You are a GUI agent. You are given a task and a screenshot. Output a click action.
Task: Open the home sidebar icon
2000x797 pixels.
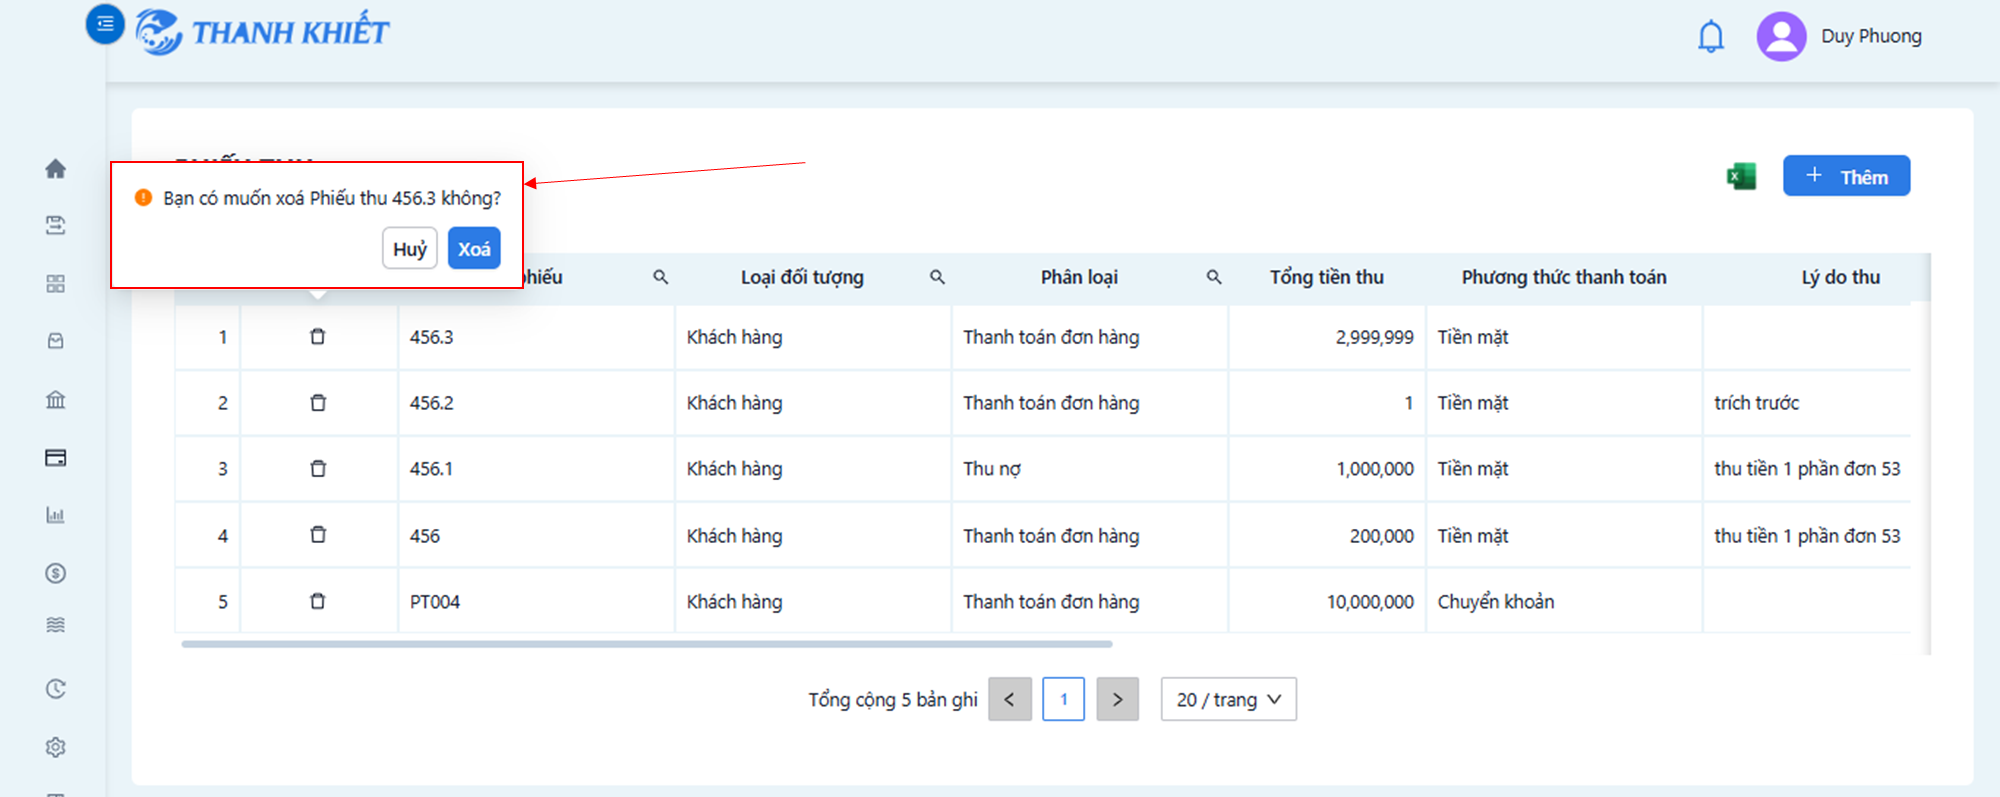click(x=56, y=168)
